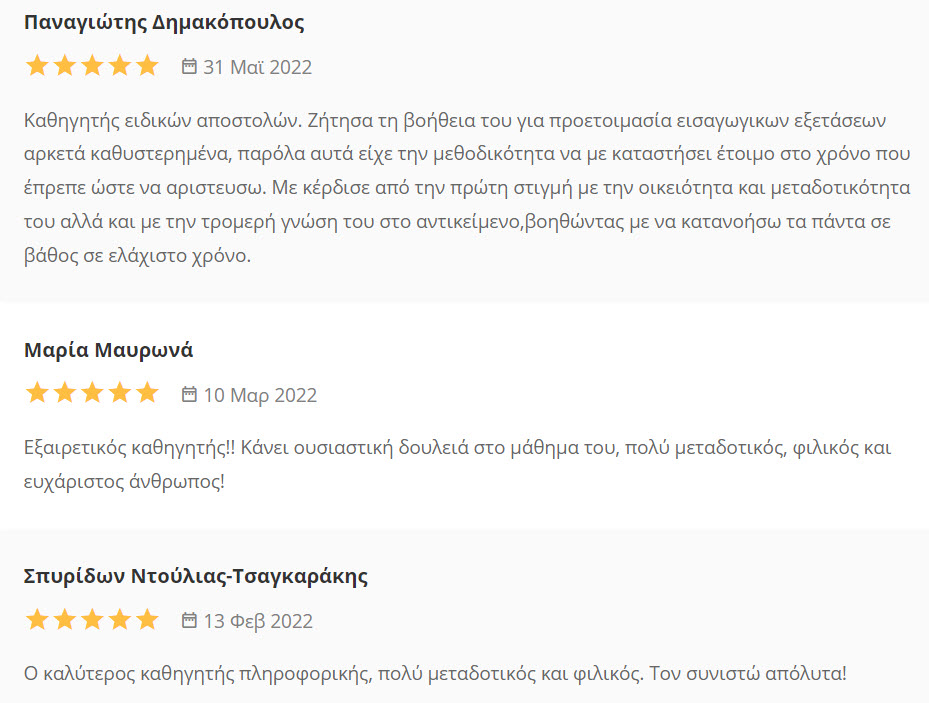The height and width of the screenshot is (703, 929).
Task: Click second star in Σπυρίδων Ντούλιας-Τσαγκαράκης's rating
Action: (65, 619)
